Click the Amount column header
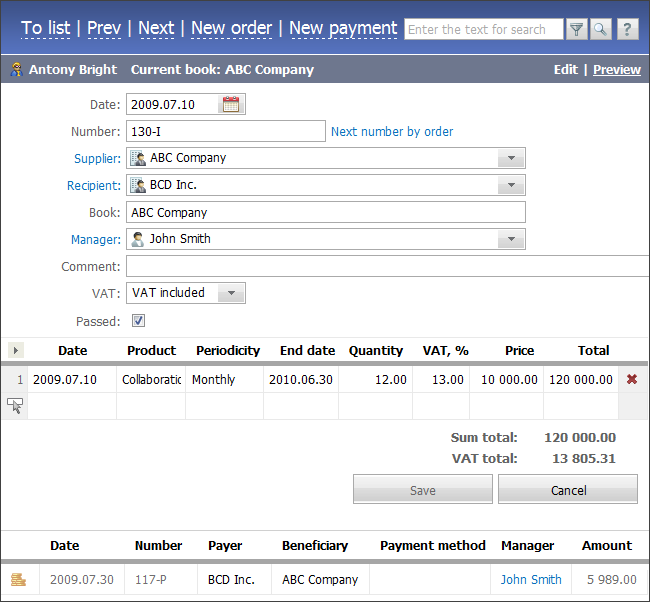Image resolution: width=650 pixels, height=602 pixels. (607, 545)
